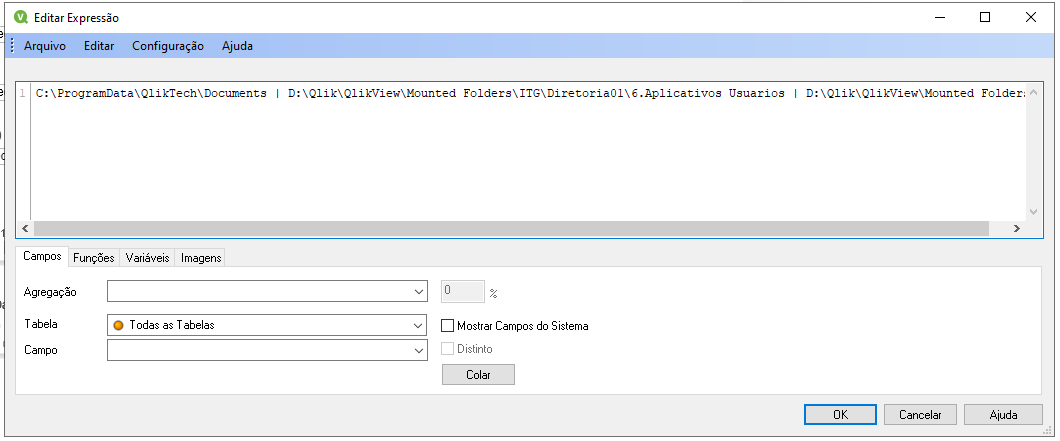1060x441 pixels.
Task: Click the menu bar grip handle
Action: pos(12,46)
